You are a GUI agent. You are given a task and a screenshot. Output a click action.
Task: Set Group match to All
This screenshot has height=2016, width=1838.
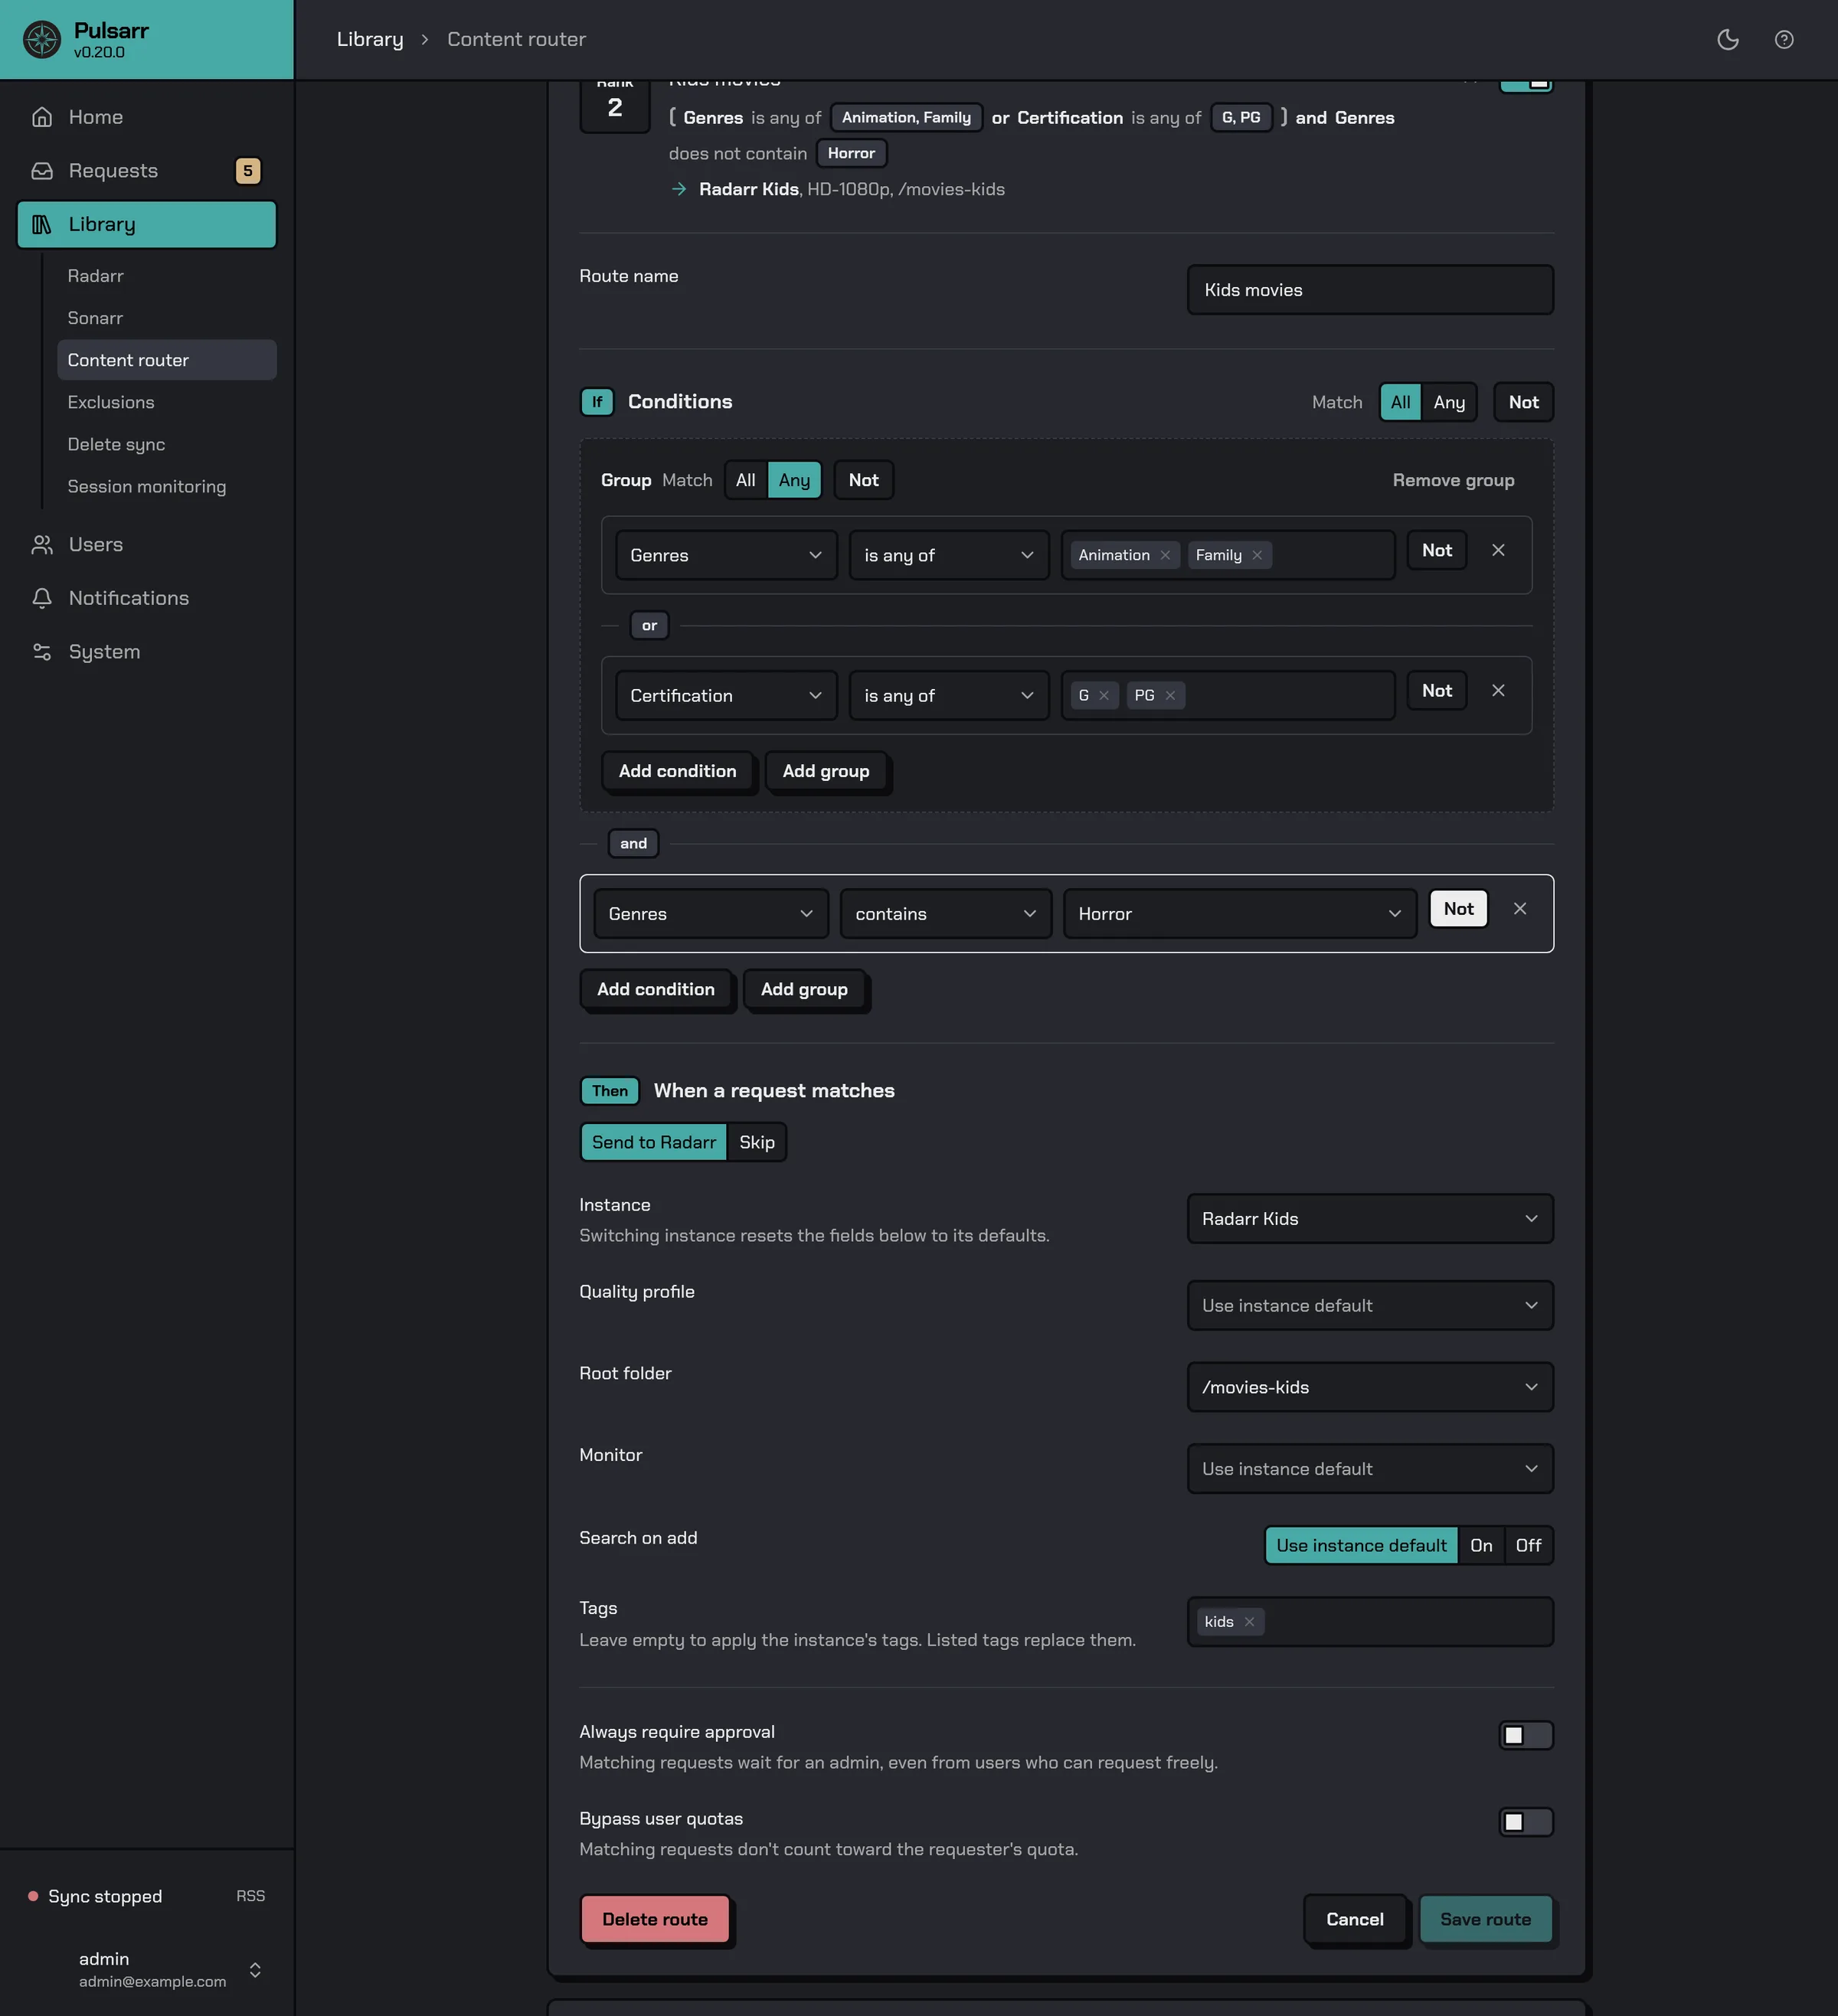(x=745, y=480)
